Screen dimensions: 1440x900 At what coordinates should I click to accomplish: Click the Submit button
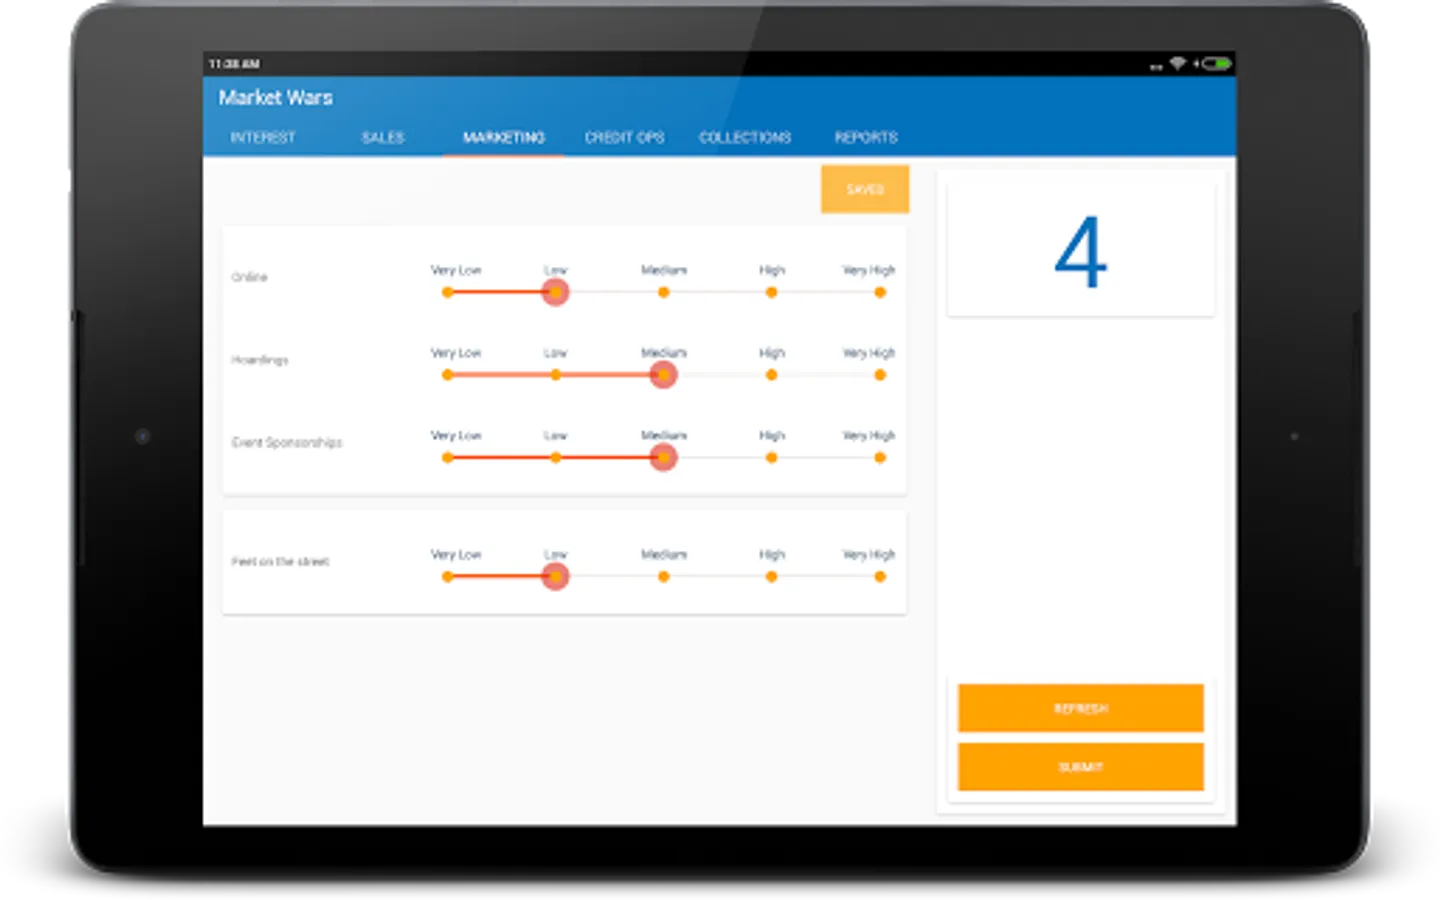(x=1080, y=767)
